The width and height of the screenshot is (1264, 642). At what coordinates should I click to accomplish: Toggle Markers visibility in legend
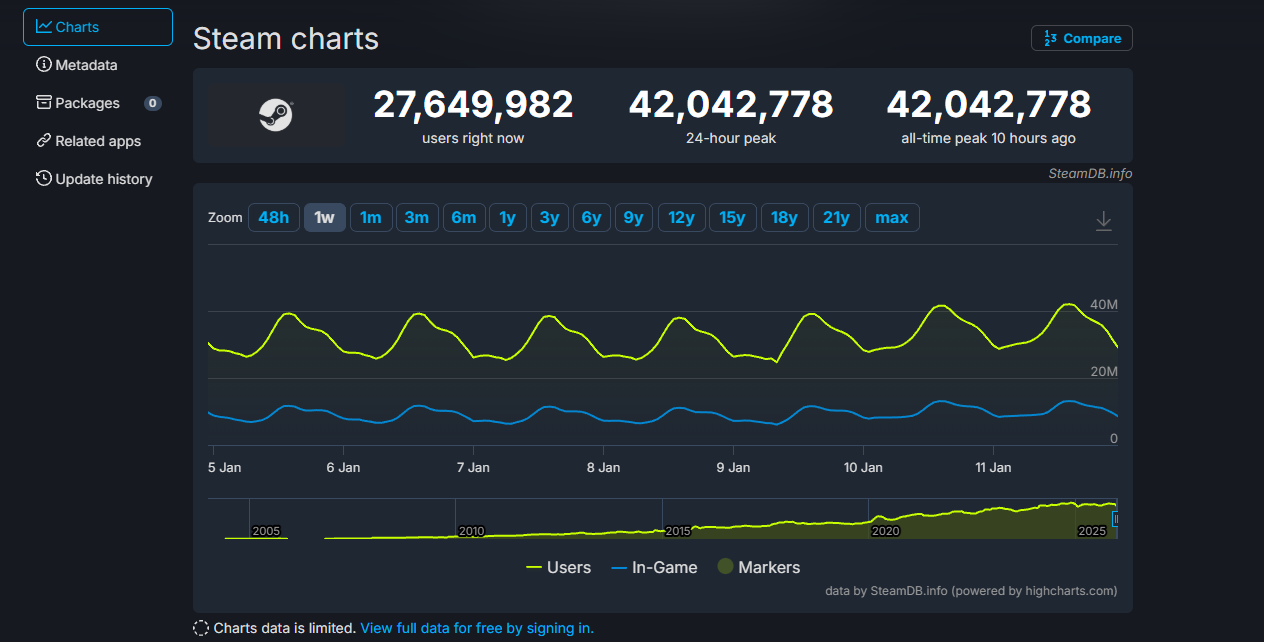[x=758, y=567]
